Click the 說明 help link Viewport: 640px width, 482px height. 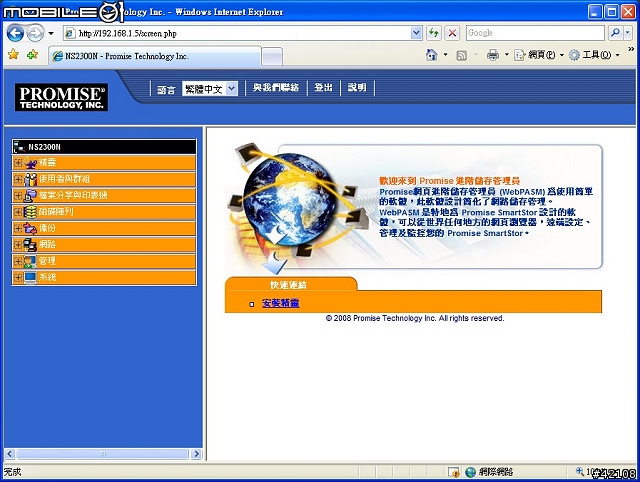(x=357, y=88)
